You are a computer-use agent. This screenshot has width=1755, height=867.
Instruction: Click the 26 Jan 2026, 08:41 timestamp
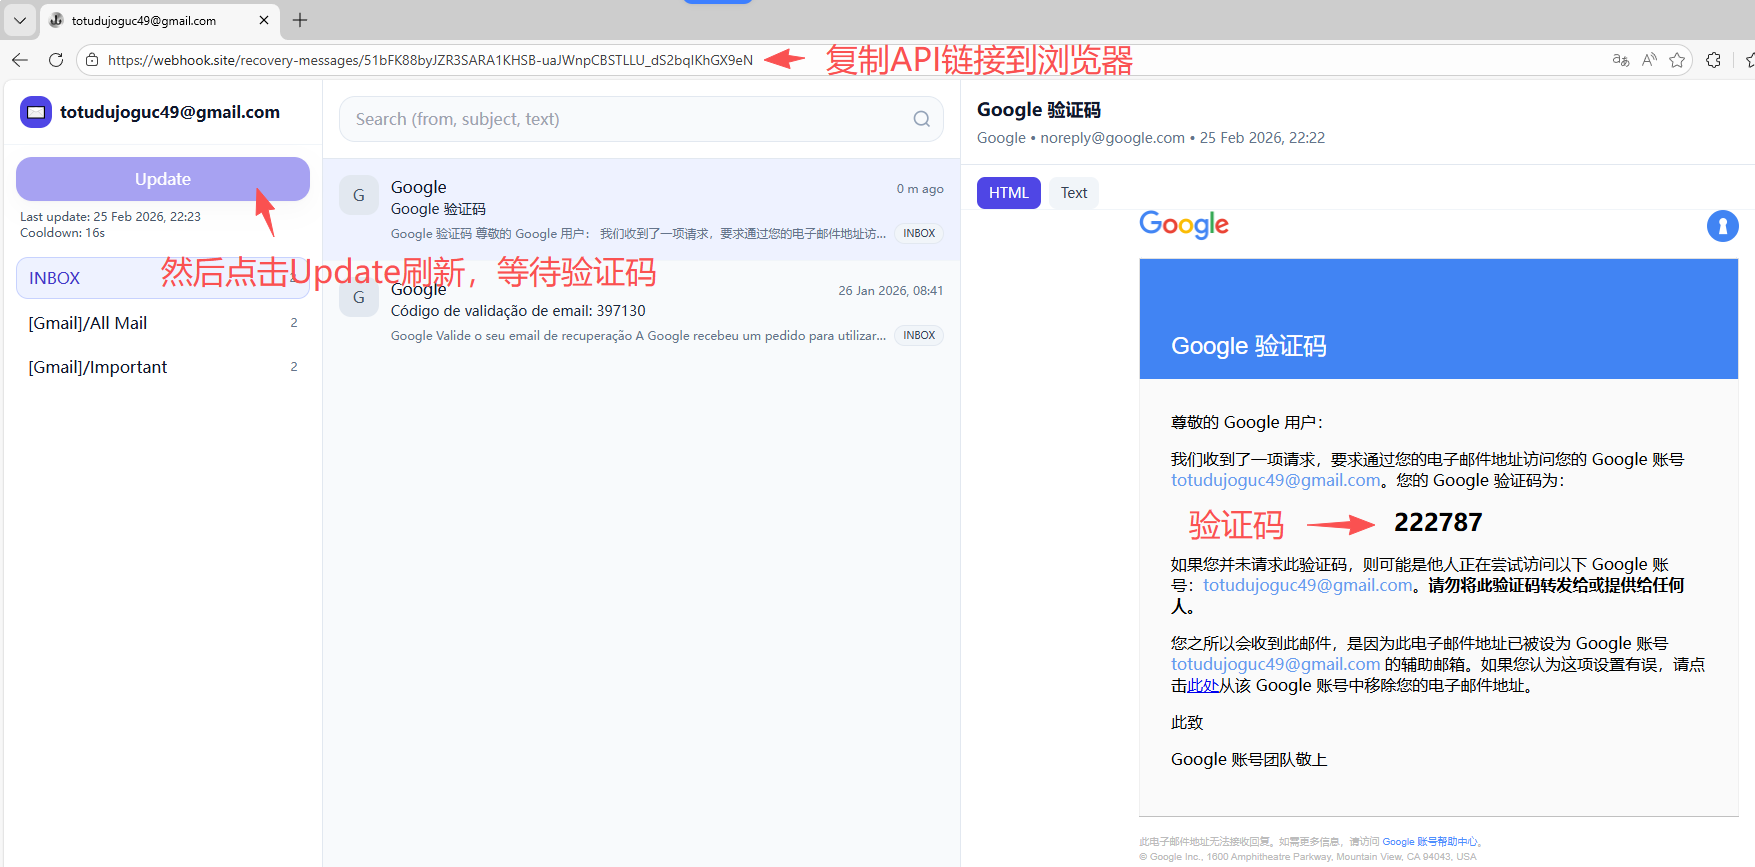click(890, 291)
